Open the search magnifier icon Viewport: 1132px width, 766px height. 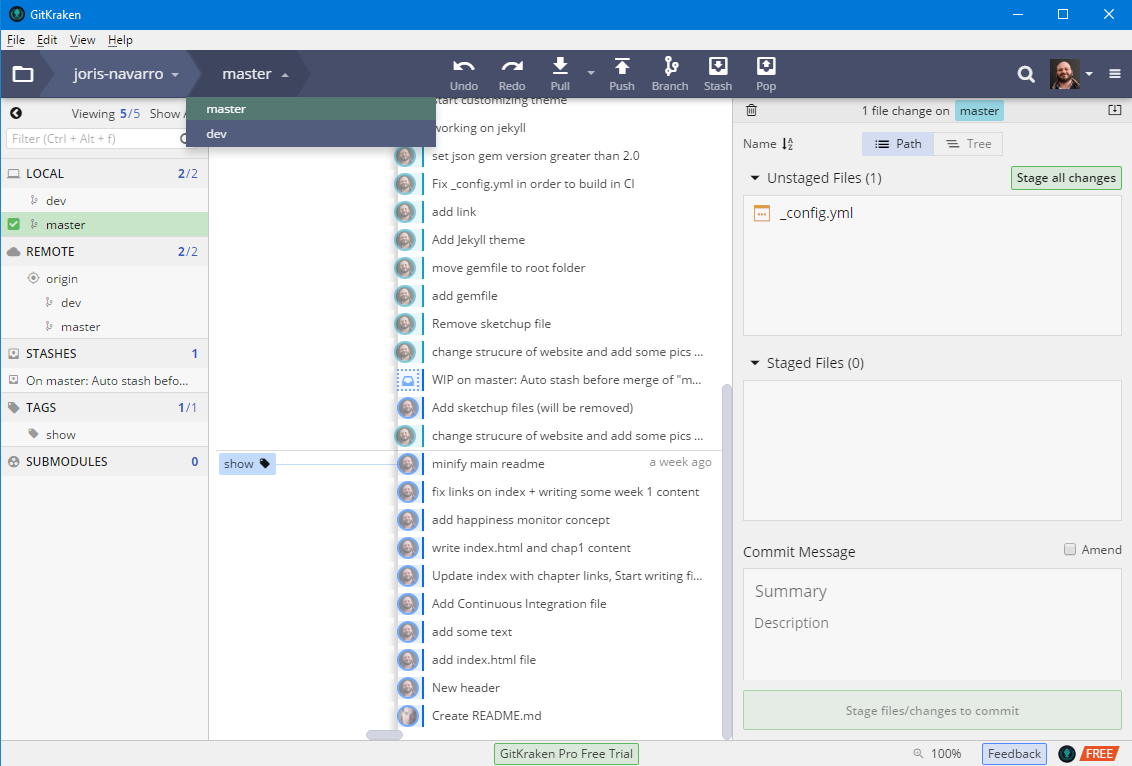point(1026,74)
